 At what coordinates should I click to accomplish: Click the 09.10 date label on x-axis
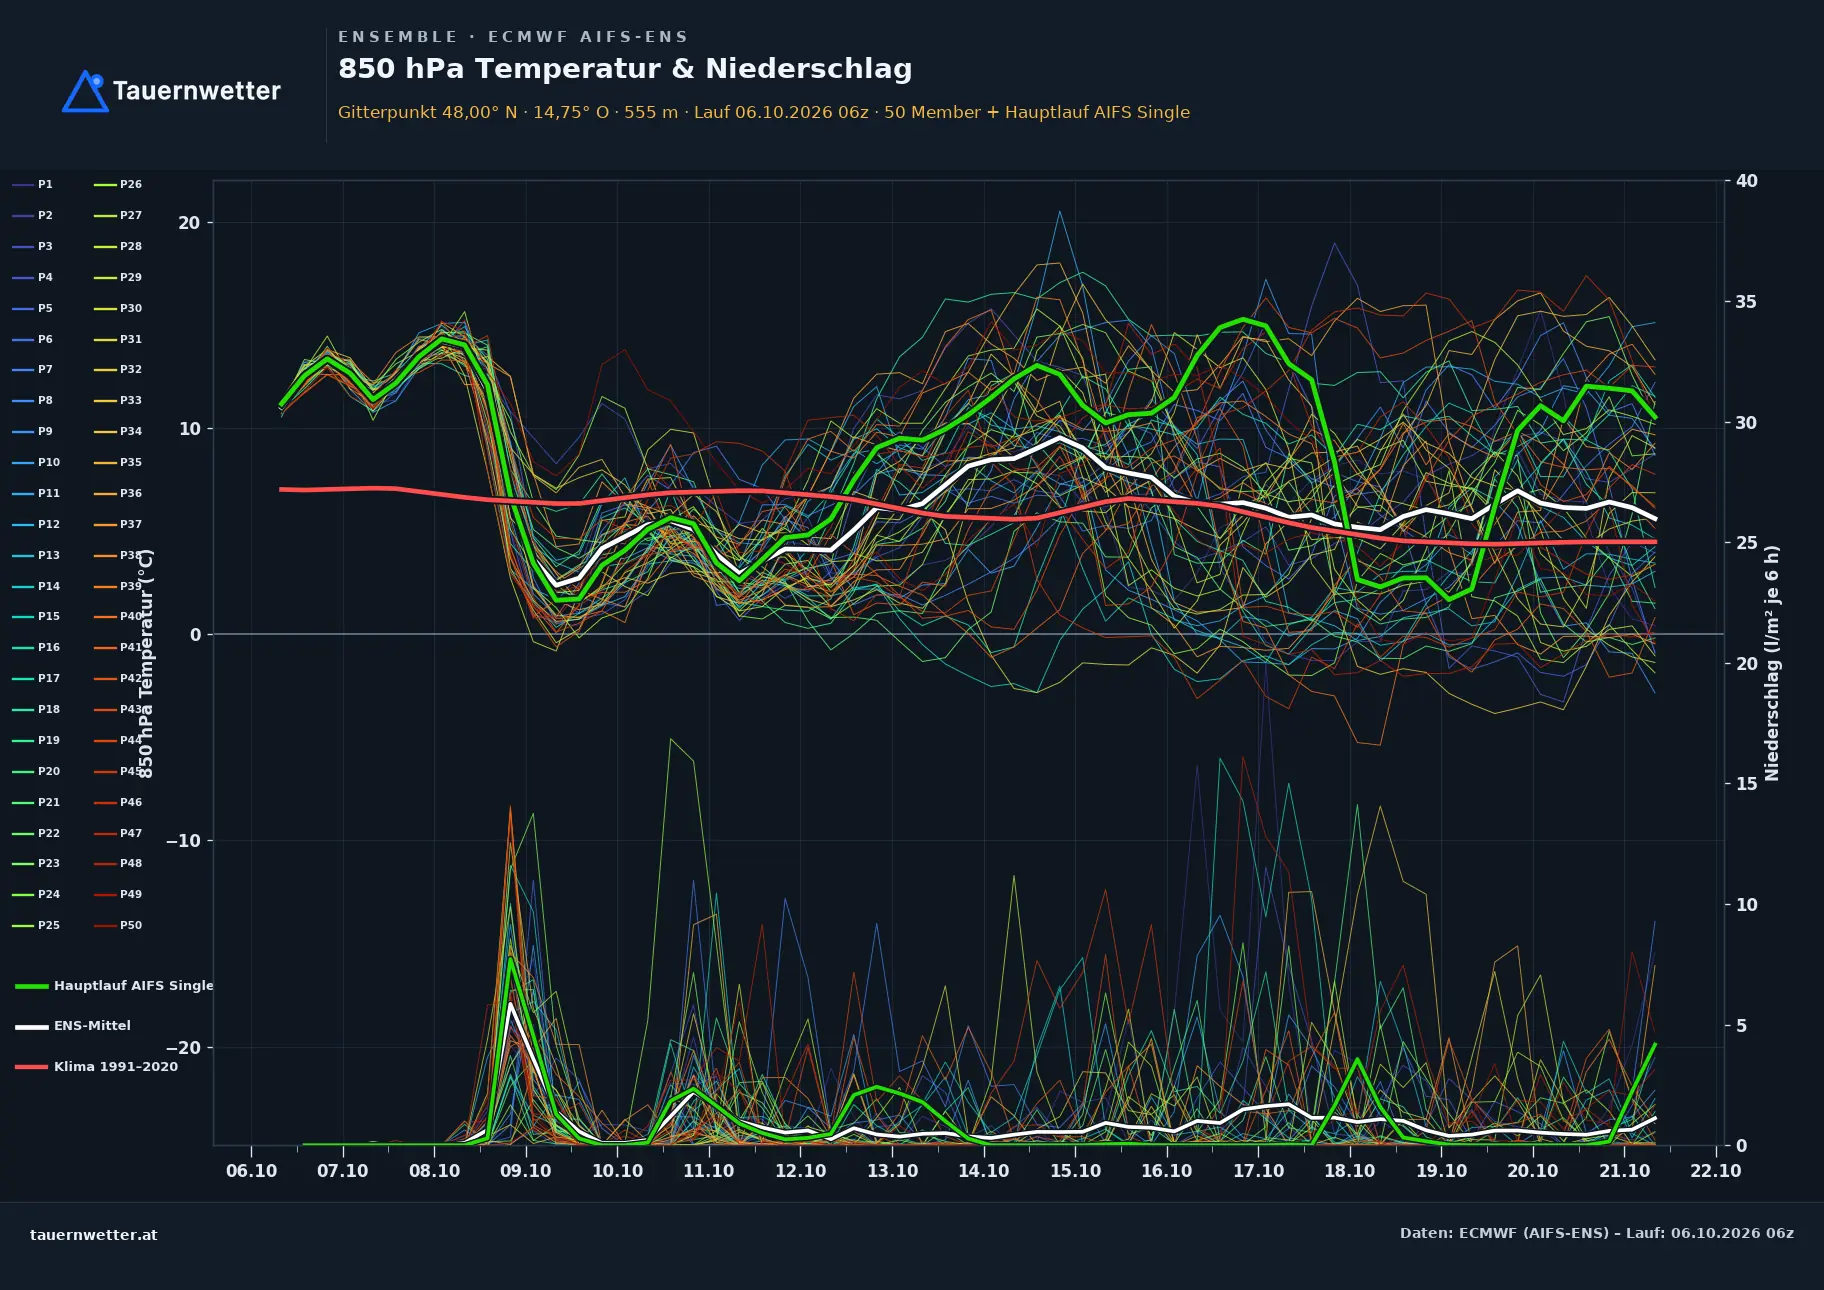[526, 1171]
